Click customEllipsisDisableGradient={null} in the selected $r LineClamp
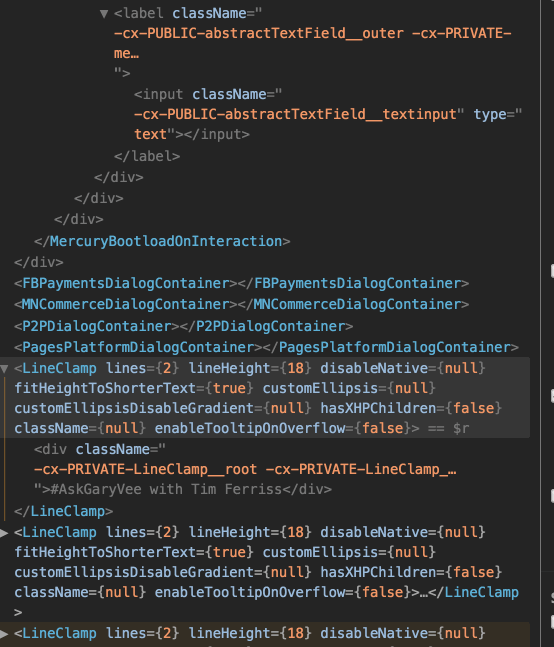 [x=163, y=408]
